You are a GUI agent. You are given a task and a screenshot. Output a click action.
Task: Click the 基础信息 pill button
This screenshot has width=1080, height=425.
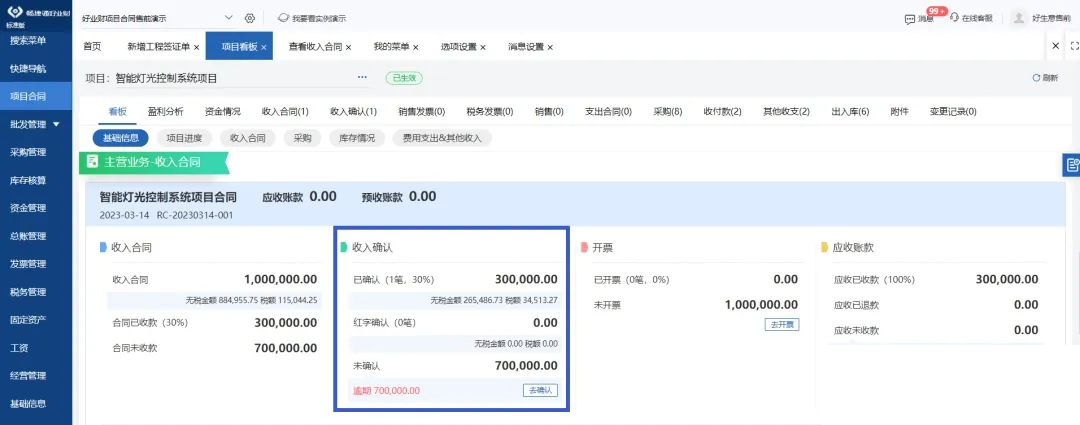point(121,138)
